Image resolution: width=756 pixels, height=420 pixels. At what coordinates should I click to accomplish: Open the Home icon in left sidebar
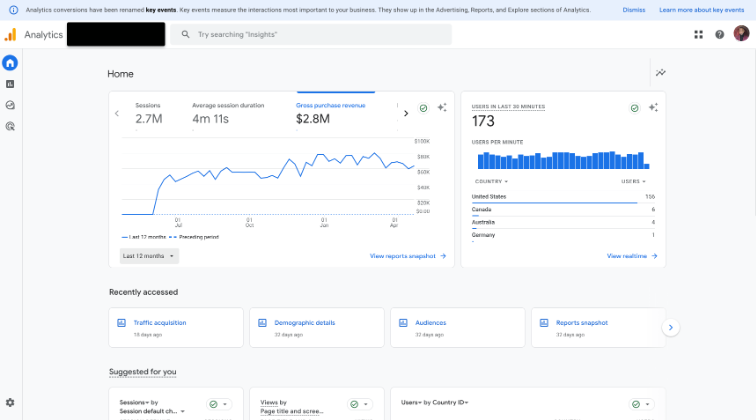(10, 63)
